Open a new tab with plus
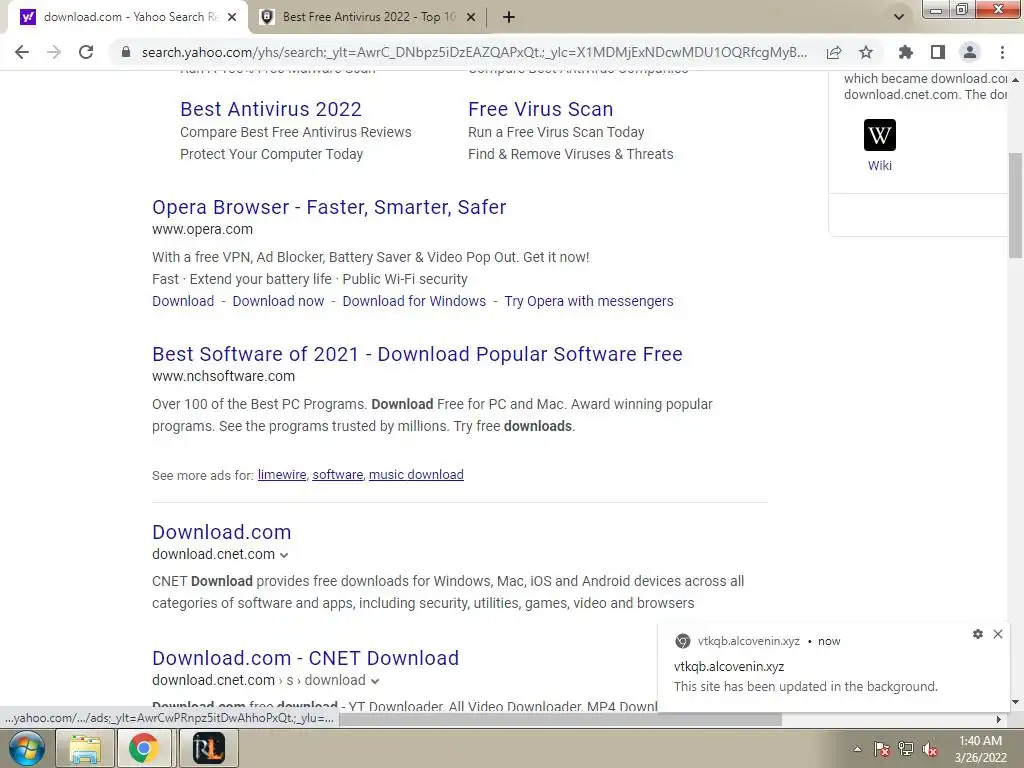Screen dimensions: 1024x768 coord(509,18)
